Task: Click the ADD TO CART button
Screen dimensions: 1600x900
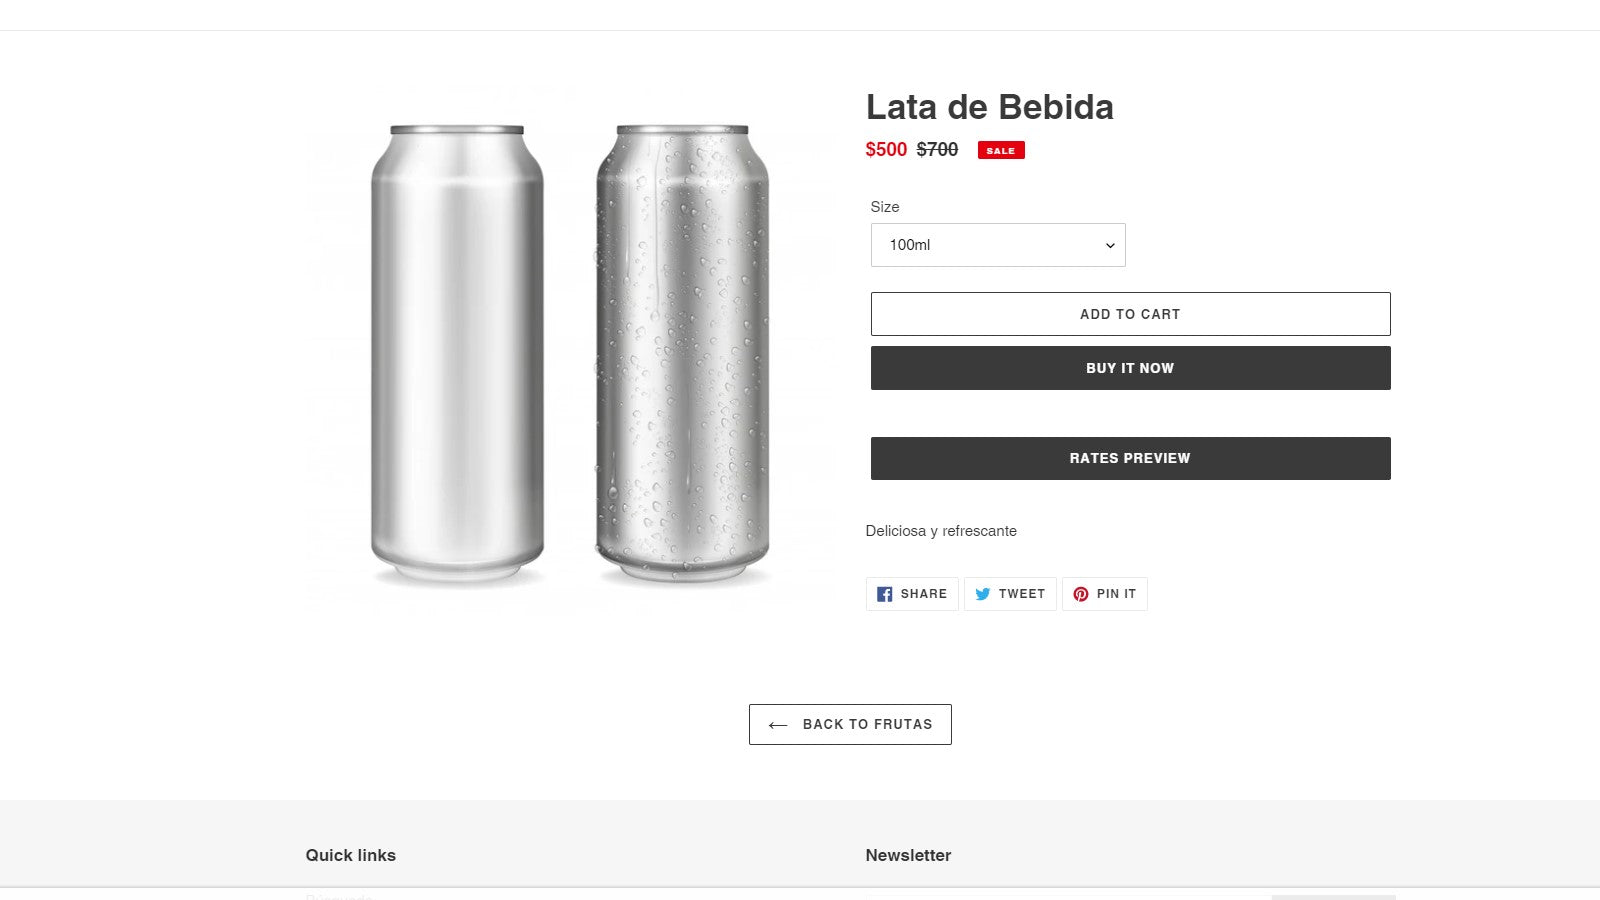Action: (x=1130, y=313)
